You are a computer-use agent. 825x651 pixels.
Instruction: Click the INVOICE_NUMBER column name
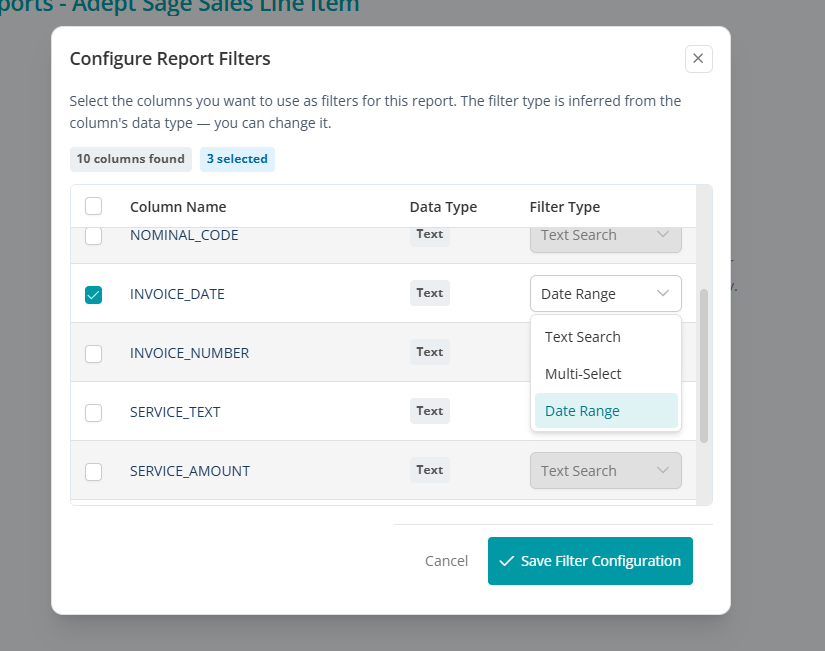pyautogui.click(x=189, y=353)
